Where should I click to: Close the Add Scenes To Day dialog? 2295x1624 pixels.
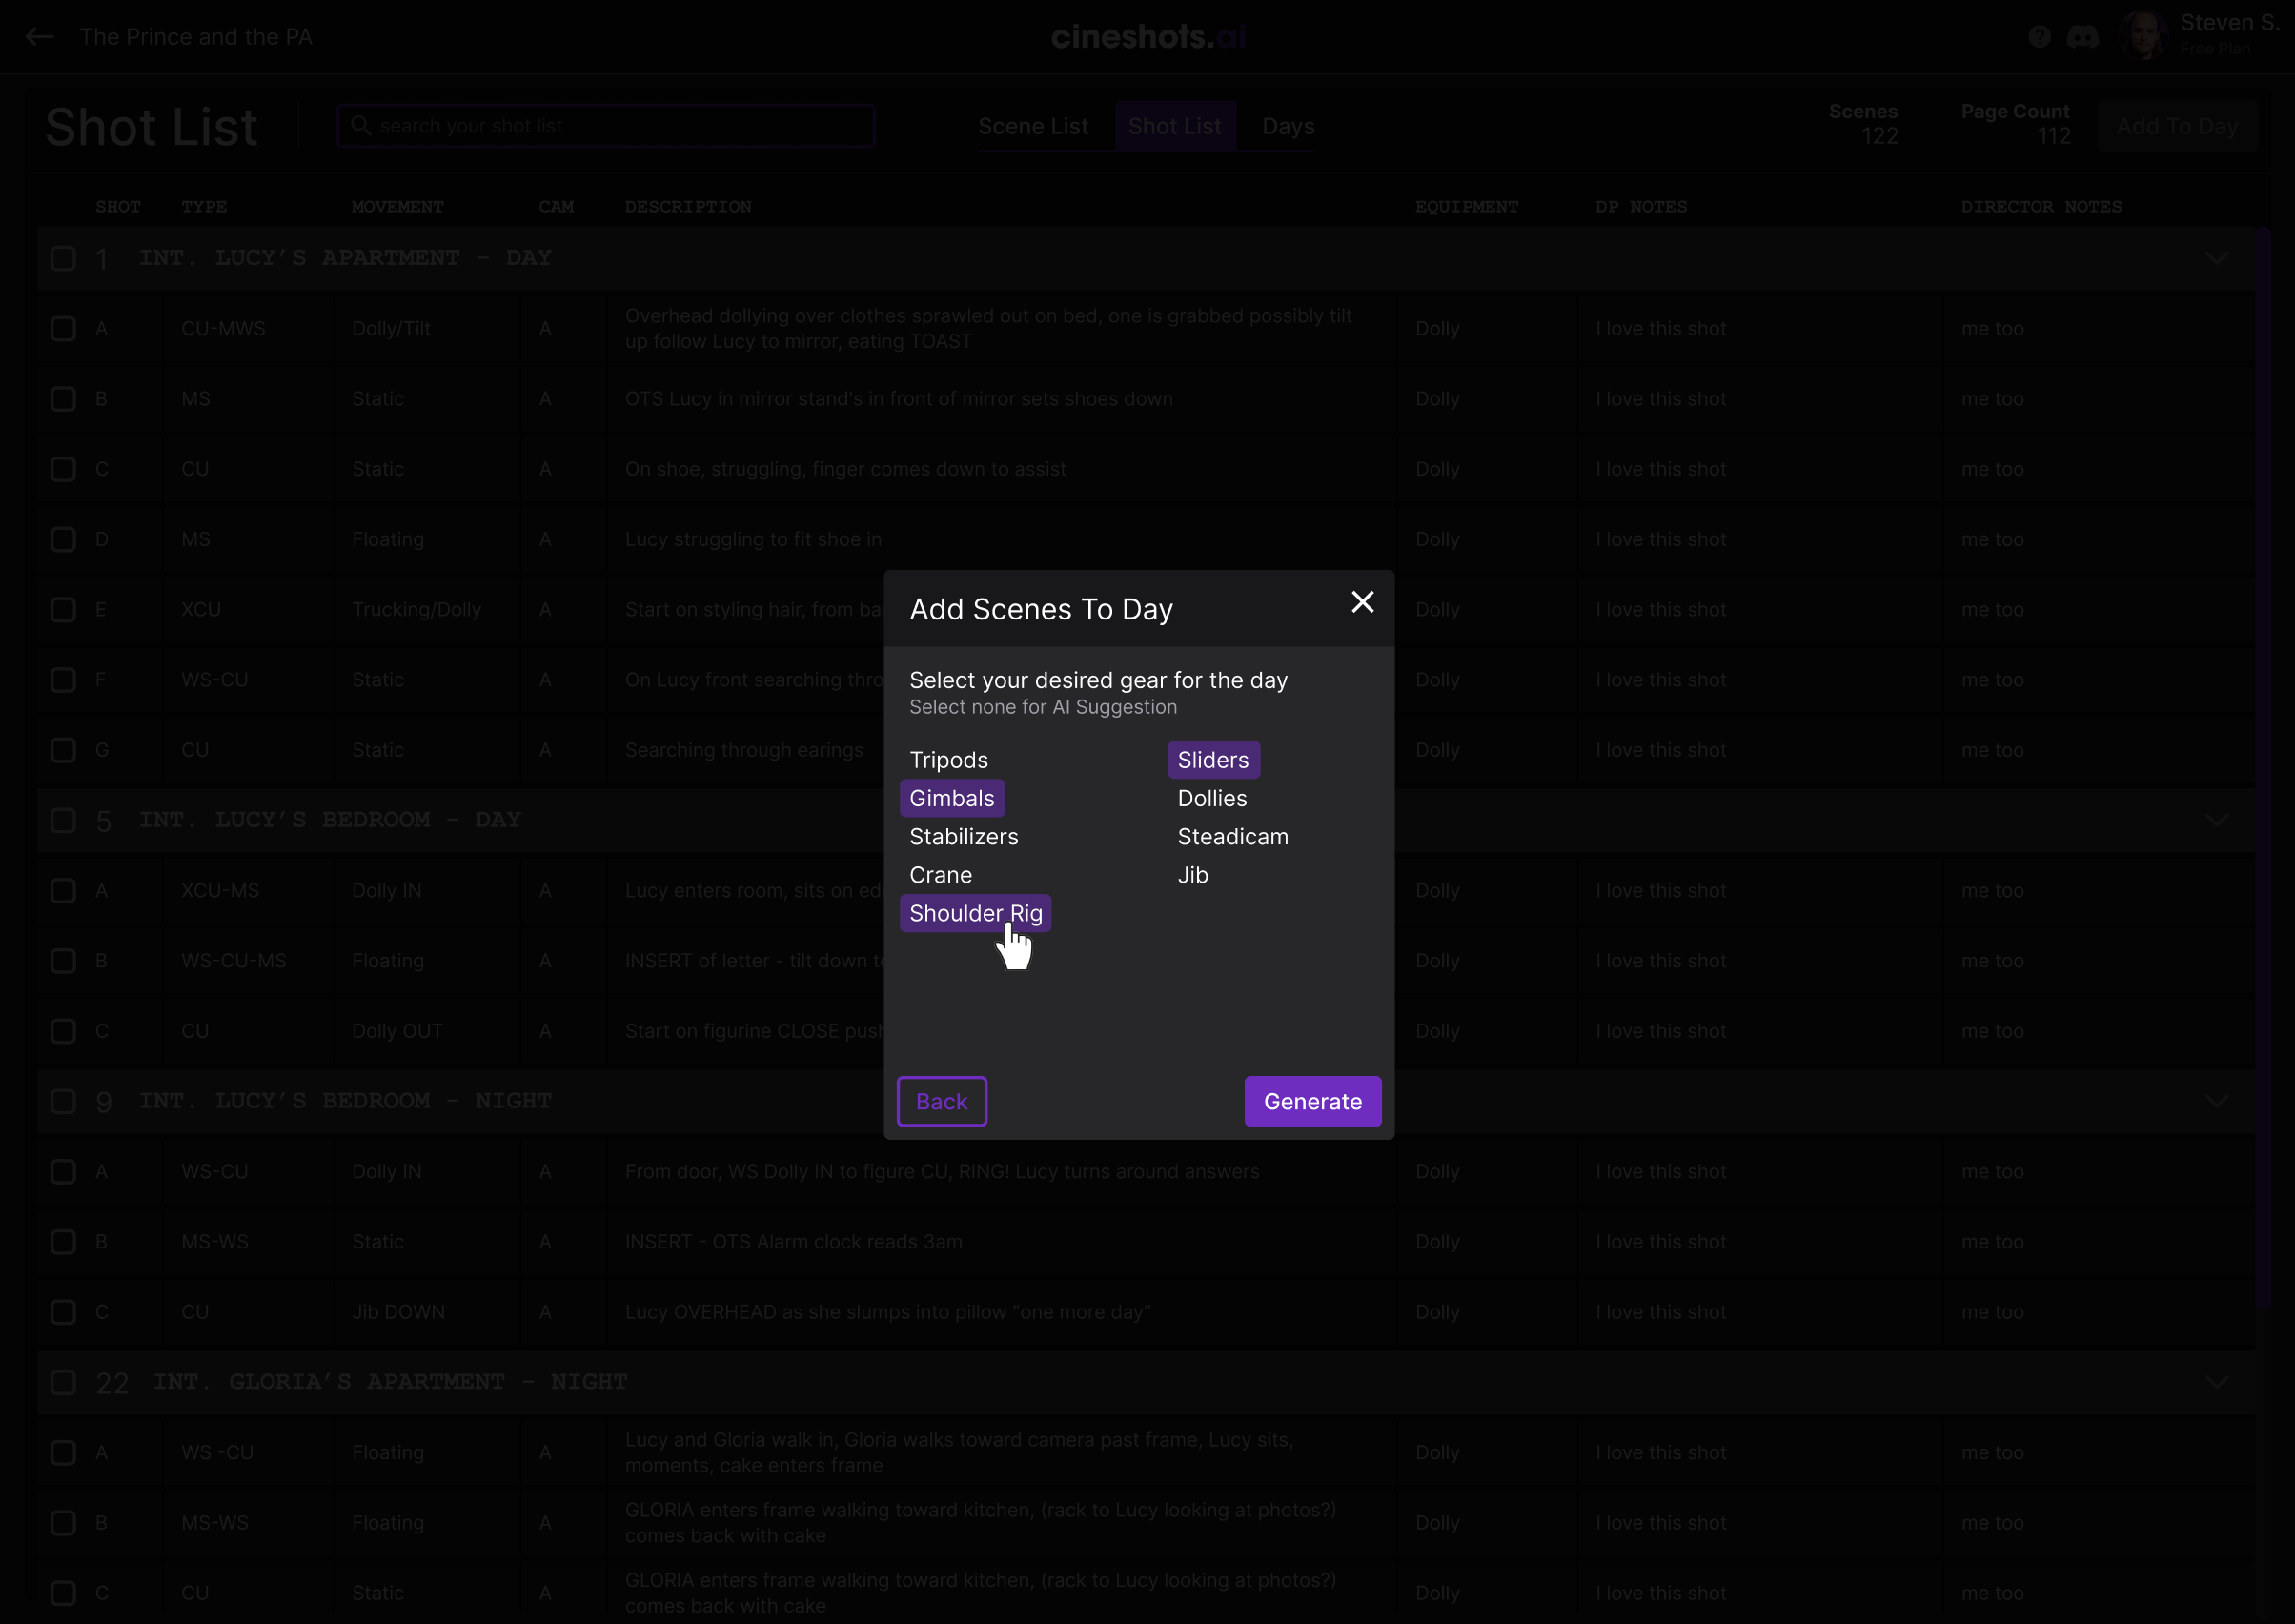coord(1362,602)
